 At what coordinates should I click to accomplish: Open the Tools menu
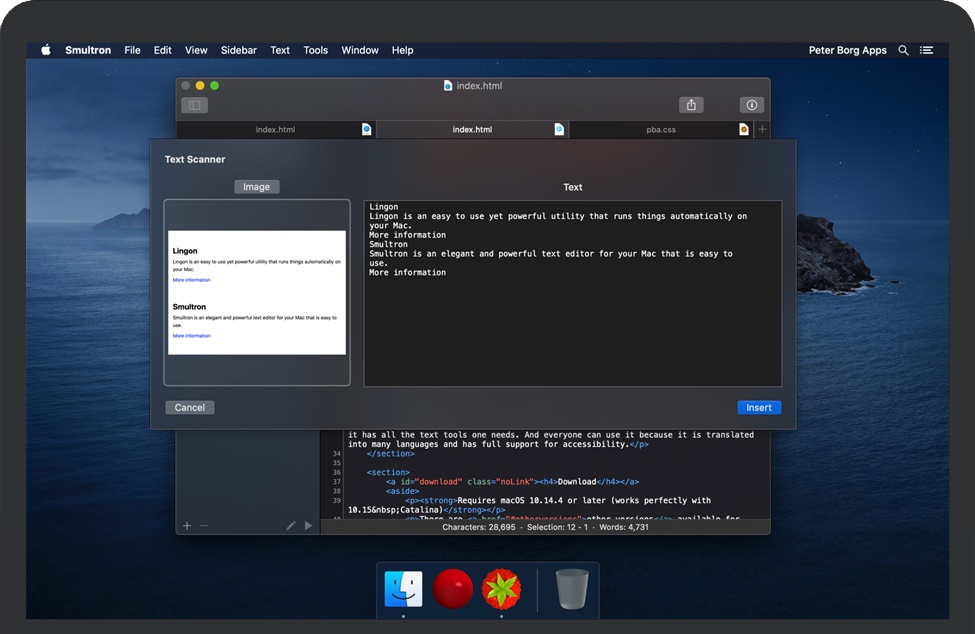(316, 50)
